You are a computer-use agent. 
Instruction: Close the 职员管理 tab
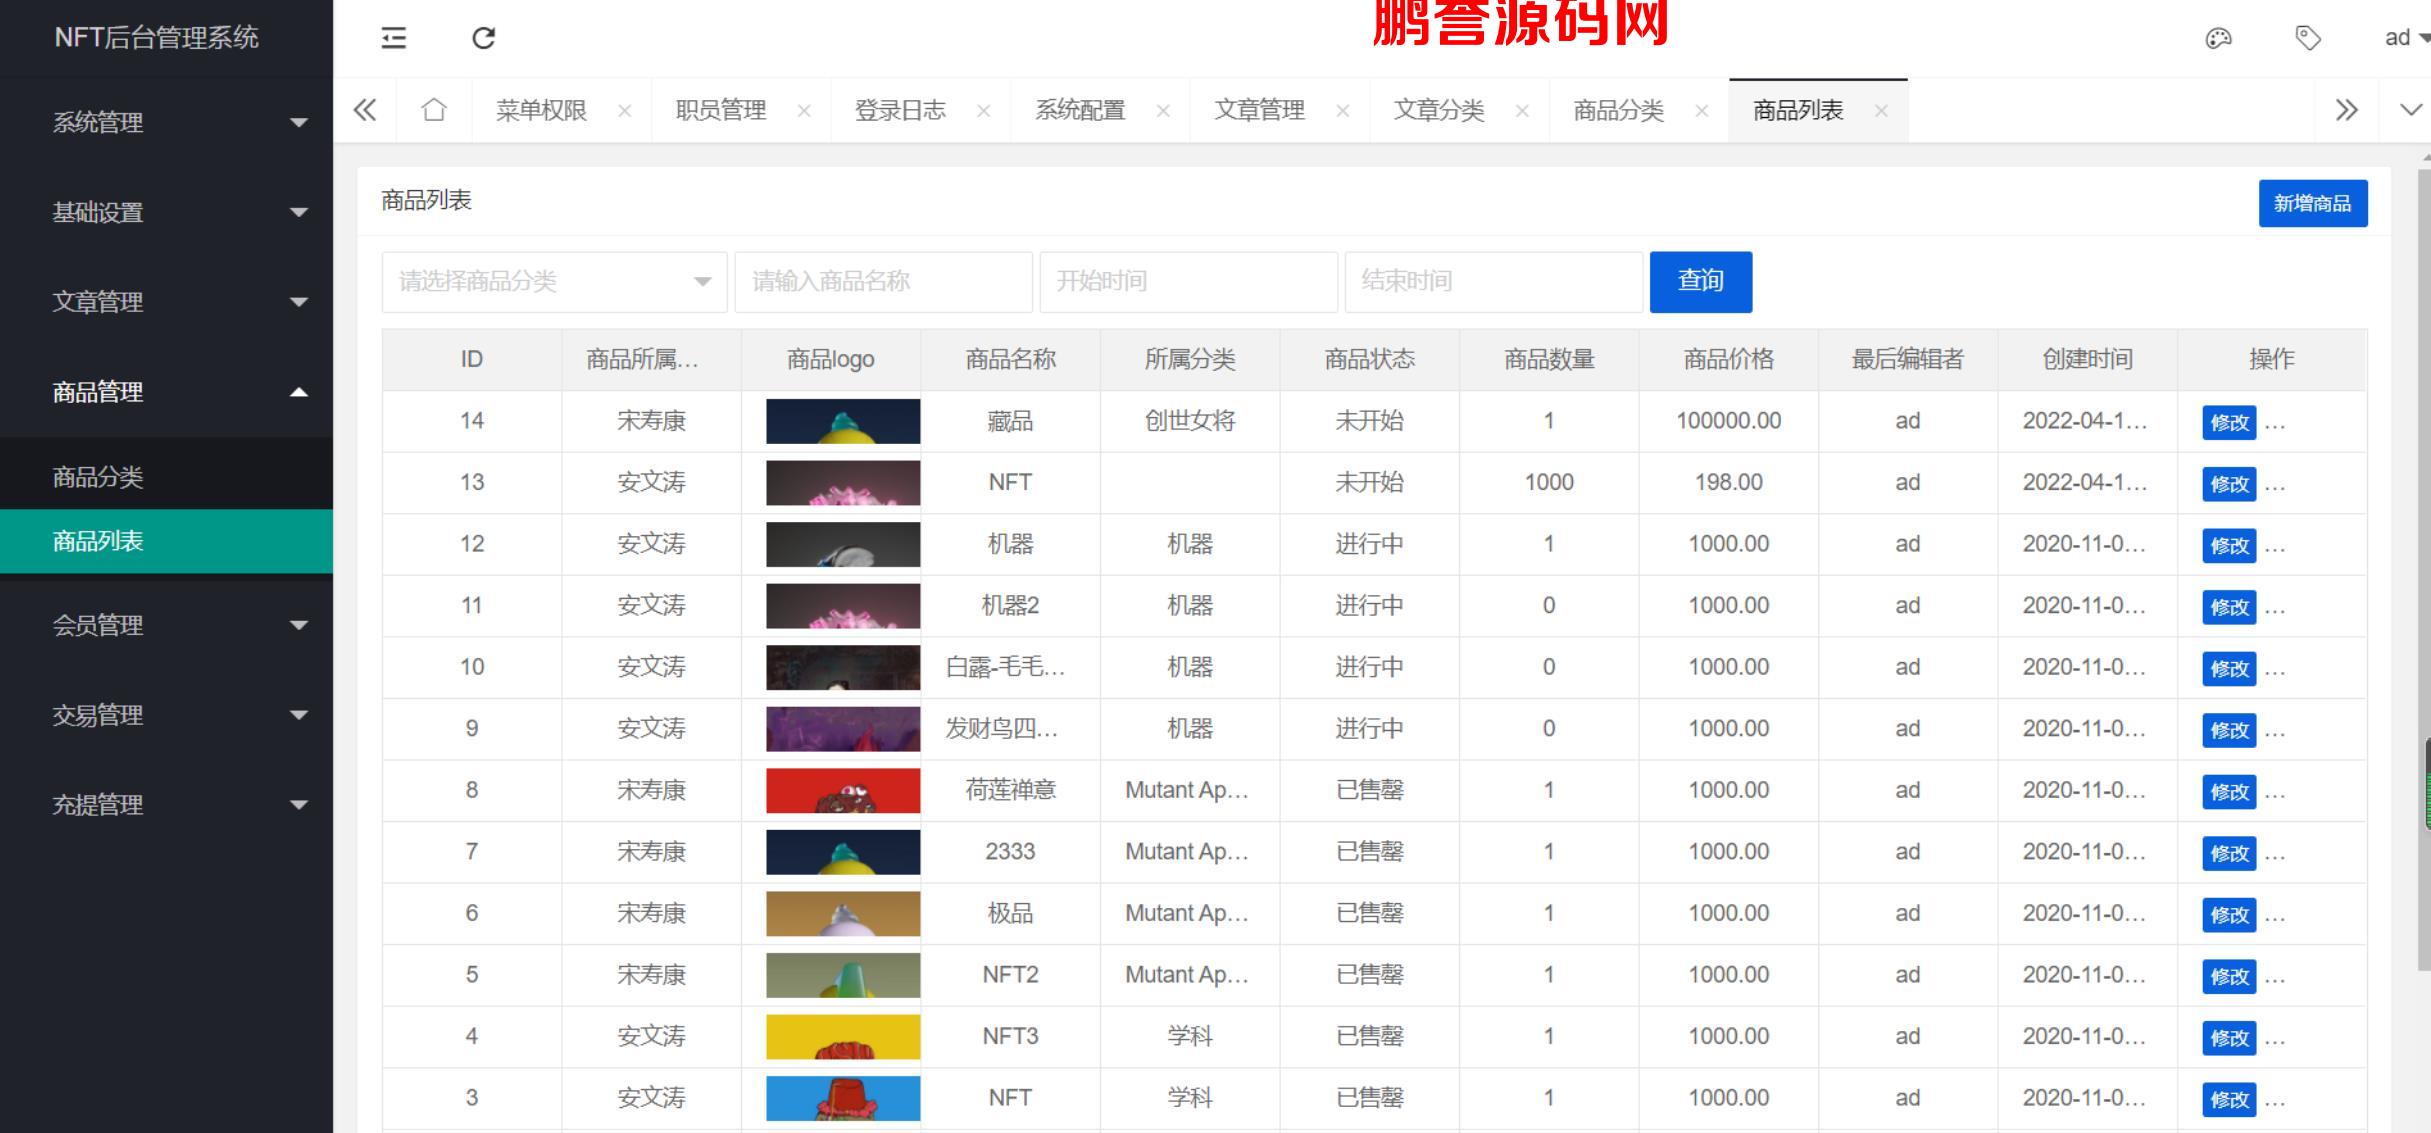[804, 111]
